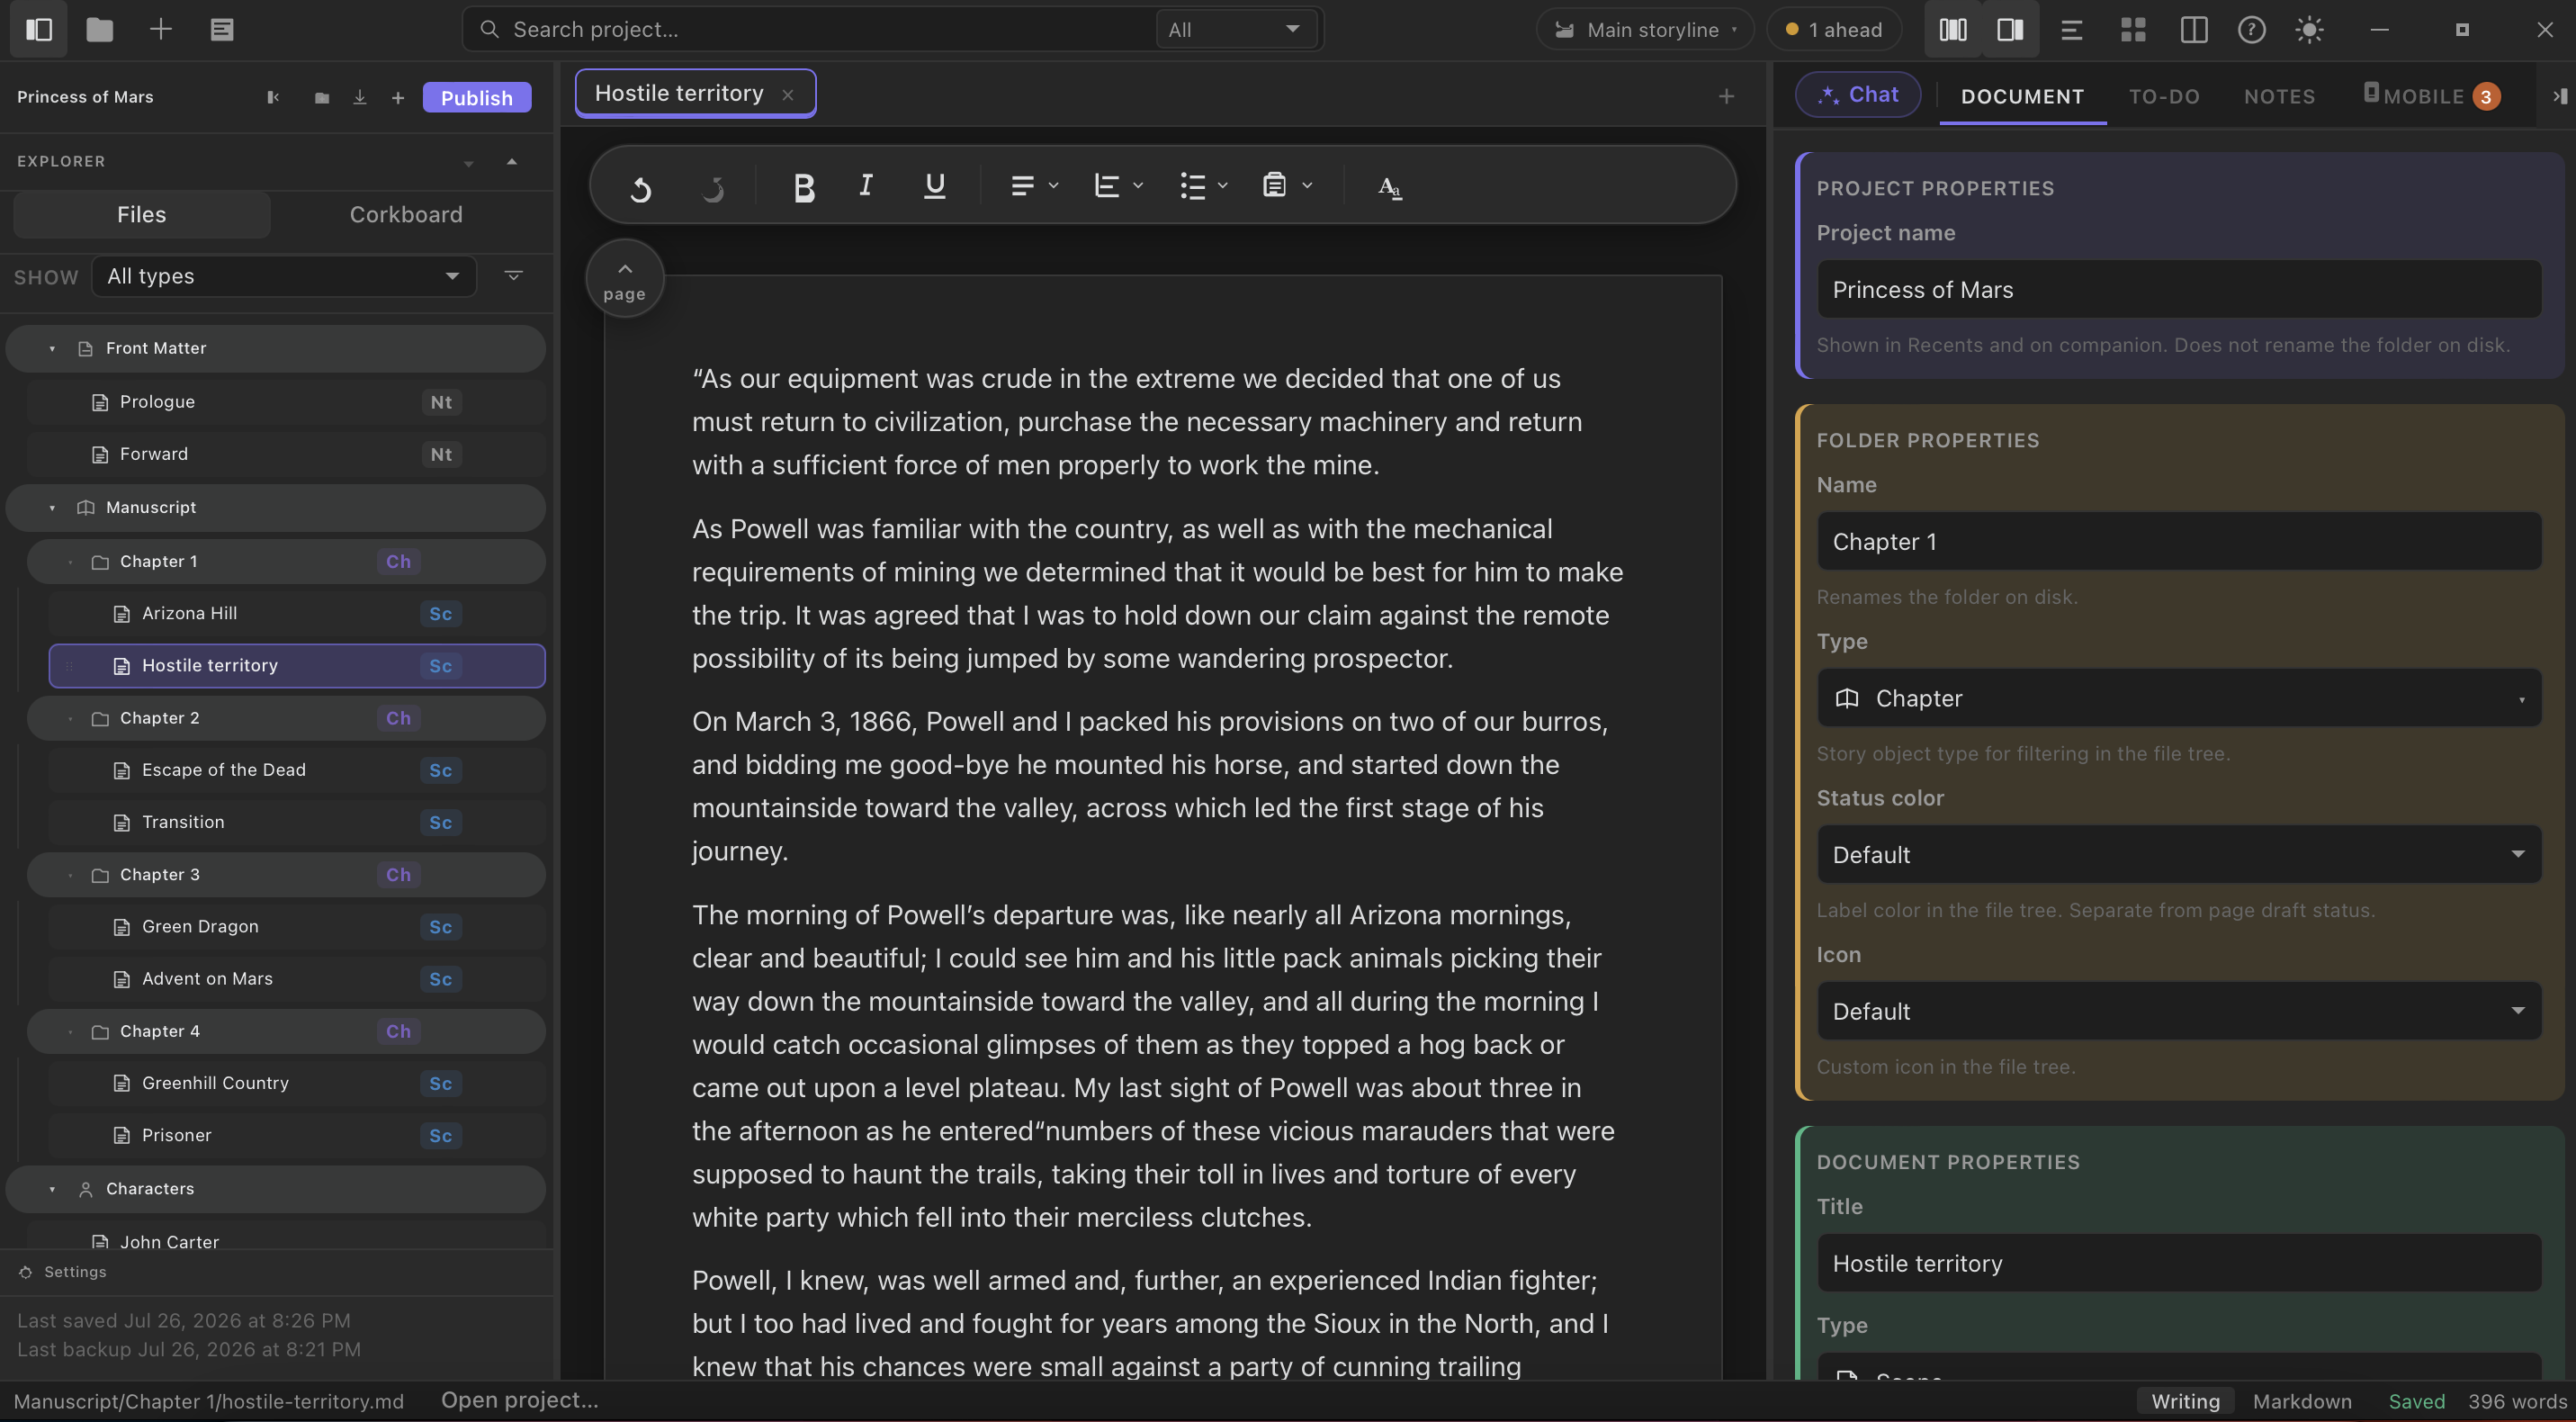Image resolution: width=2576 pixels, height=1422 pixels.
Task: Open the help question mark icon
Action: click(x=2251, y=29)
